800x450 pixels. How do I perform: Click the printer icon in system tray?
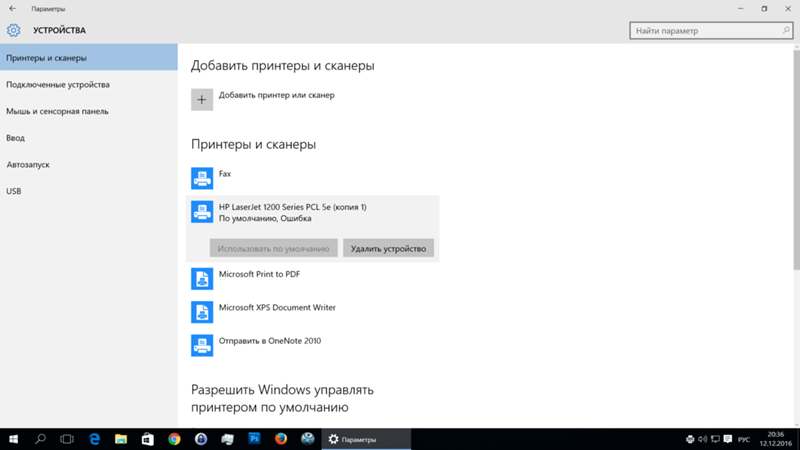pos(690,439)
